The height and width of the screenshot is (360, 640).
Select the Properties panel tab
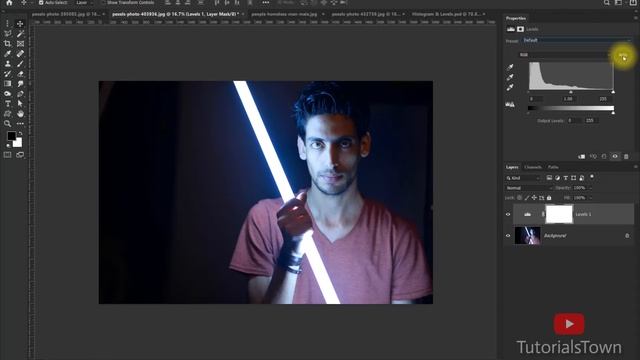516,18
